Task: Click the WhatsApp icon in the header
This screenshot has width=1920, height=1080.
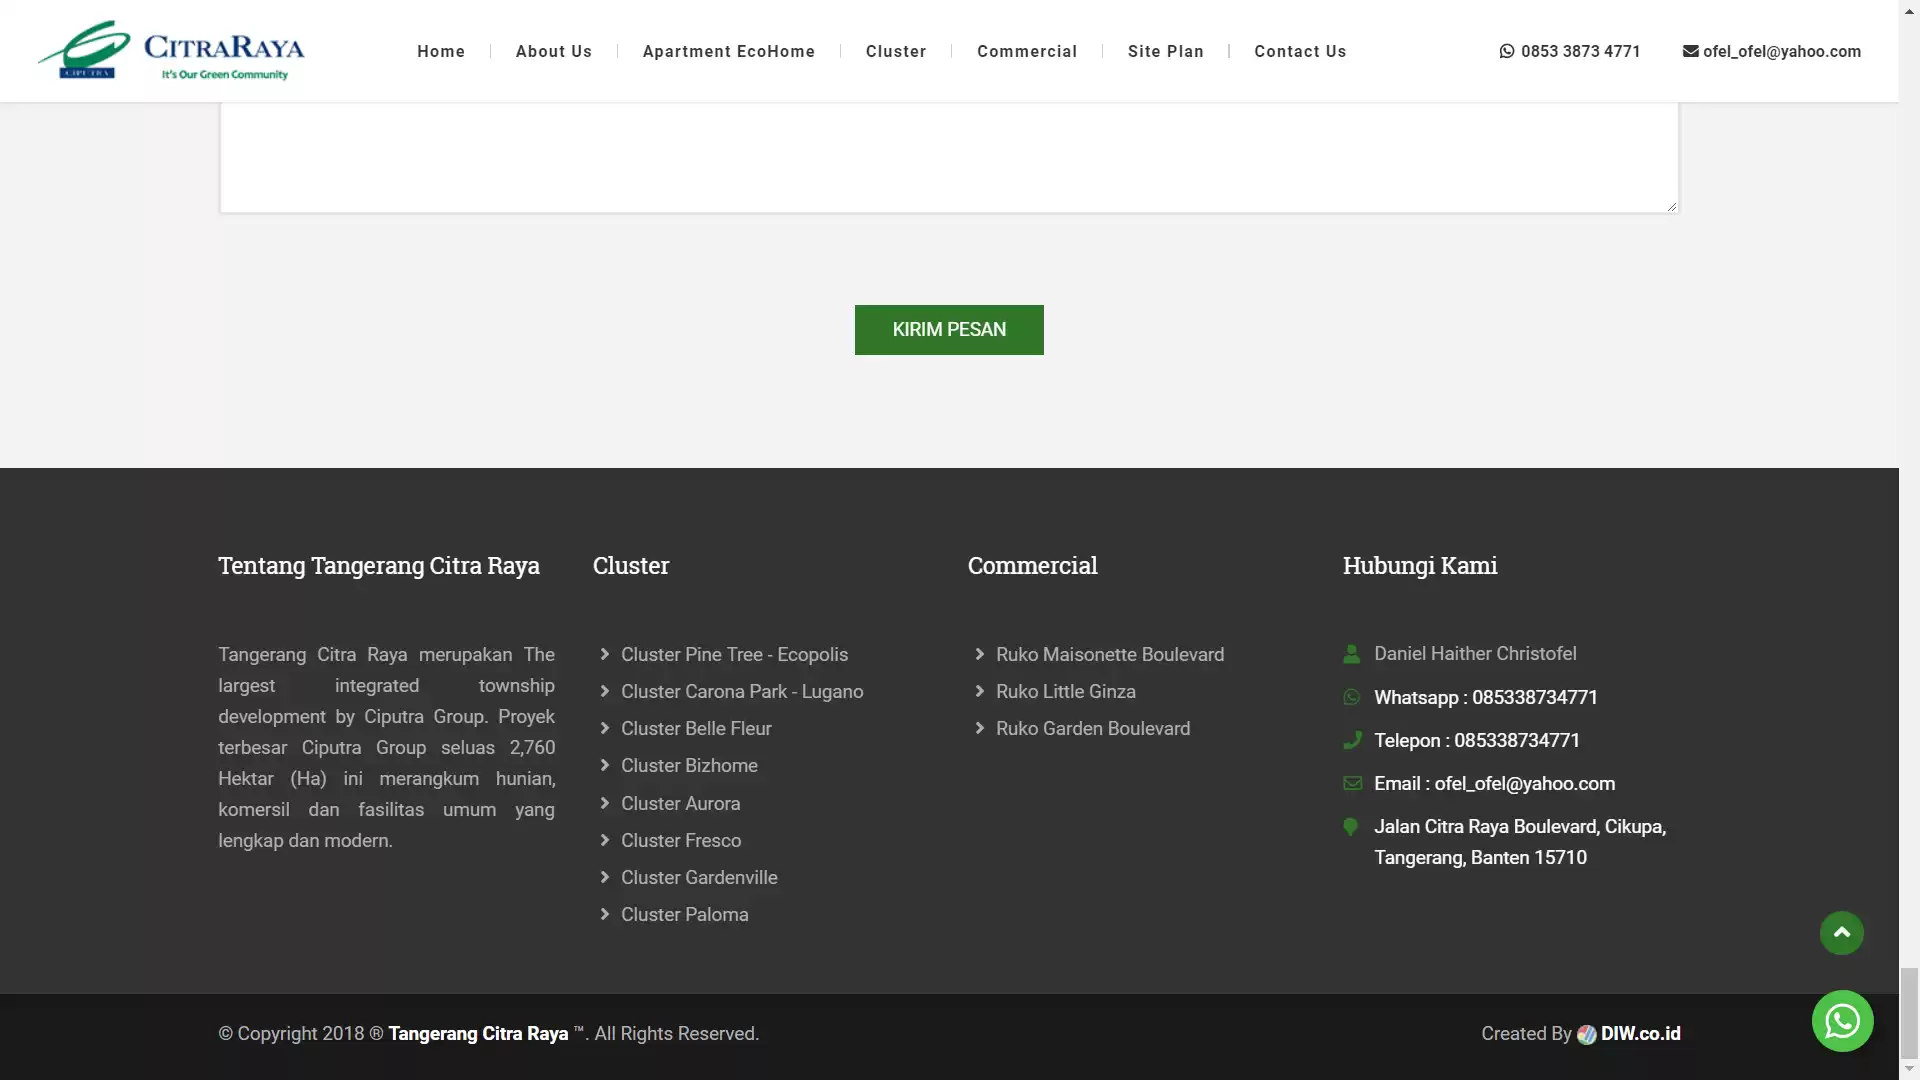Action: click(x=1507, y=51)
